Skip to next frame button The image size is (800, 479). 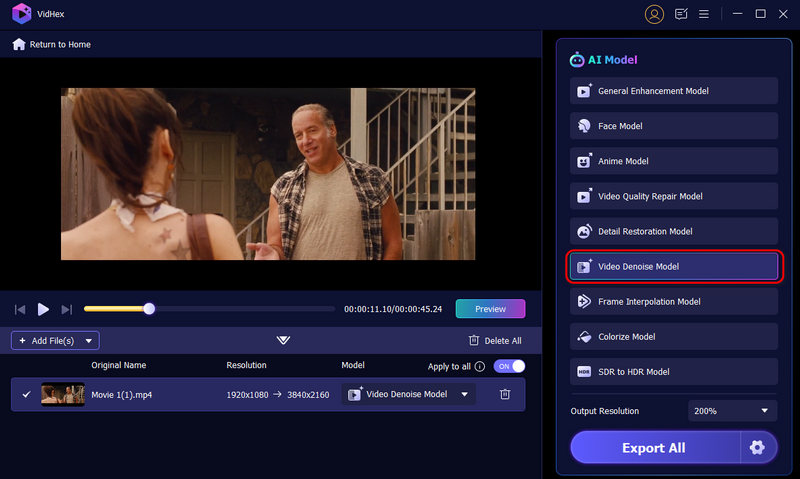pyautogui.click(x=67, y=309)
